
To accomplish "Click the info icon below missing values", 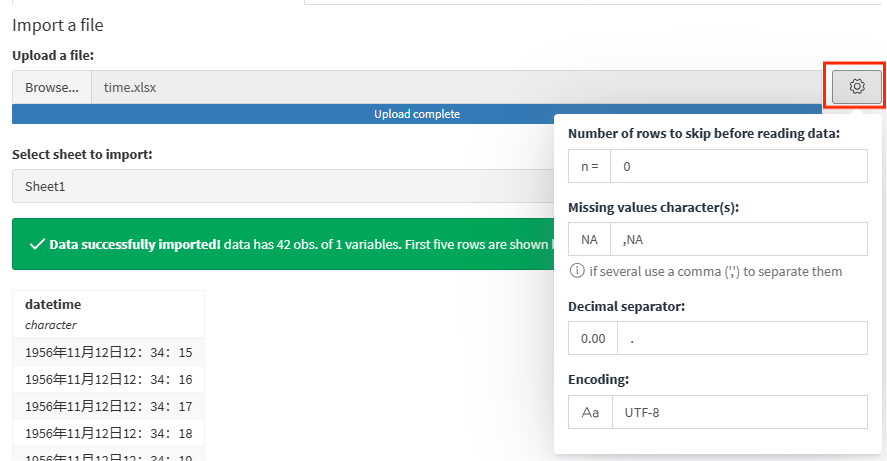I will click(x=577, y=271).
